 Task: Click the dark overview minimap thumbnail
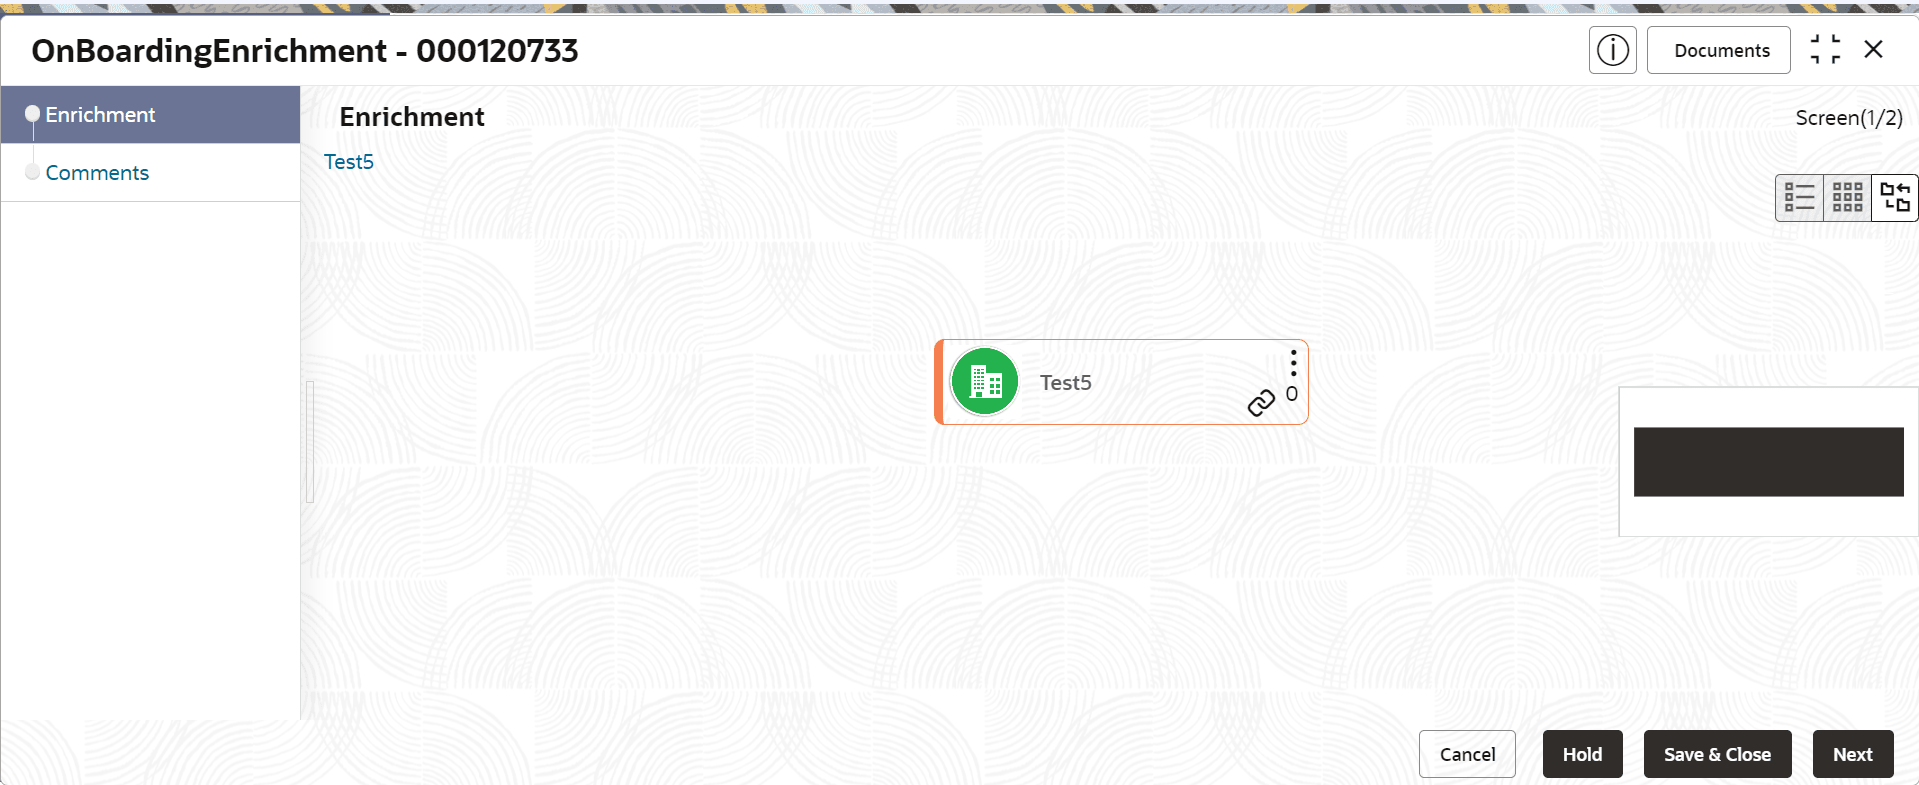click(1768, 462)
